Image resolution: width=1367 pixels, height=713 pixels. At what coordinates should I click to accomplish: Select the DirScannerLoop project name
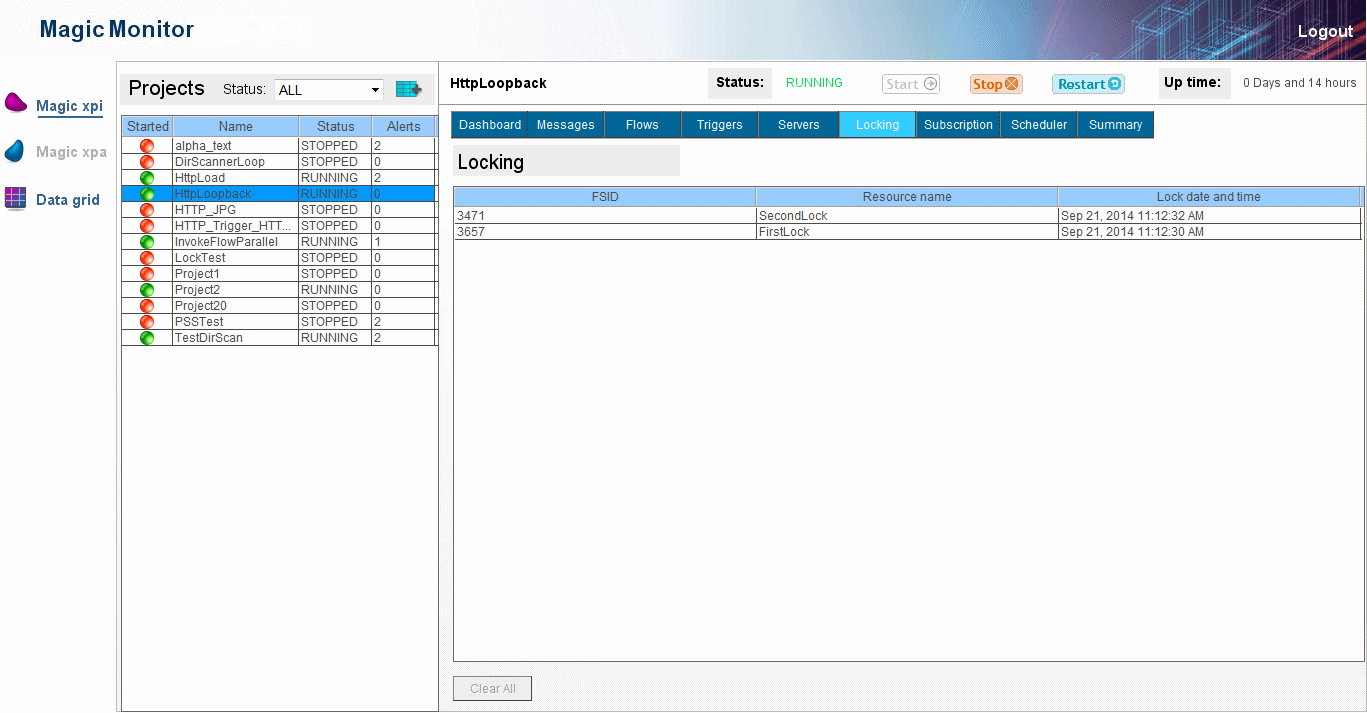(x=219, y=162)
